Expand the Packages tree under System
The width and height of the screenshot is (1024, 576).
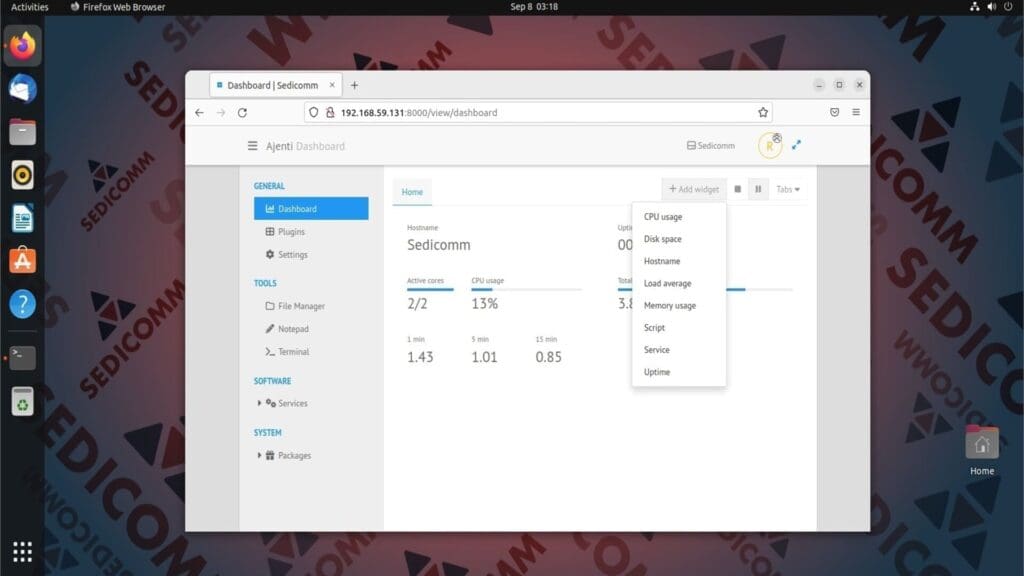260,455
